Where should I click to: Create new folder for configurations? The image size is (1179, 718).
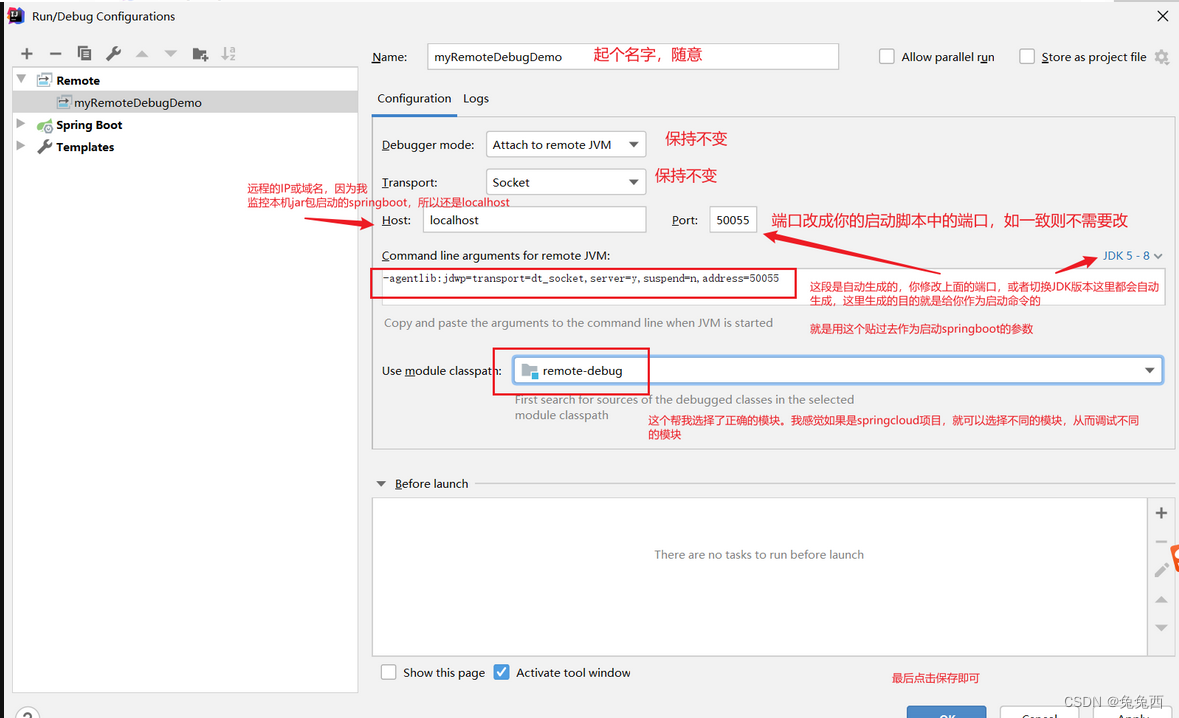click(200, 53)
